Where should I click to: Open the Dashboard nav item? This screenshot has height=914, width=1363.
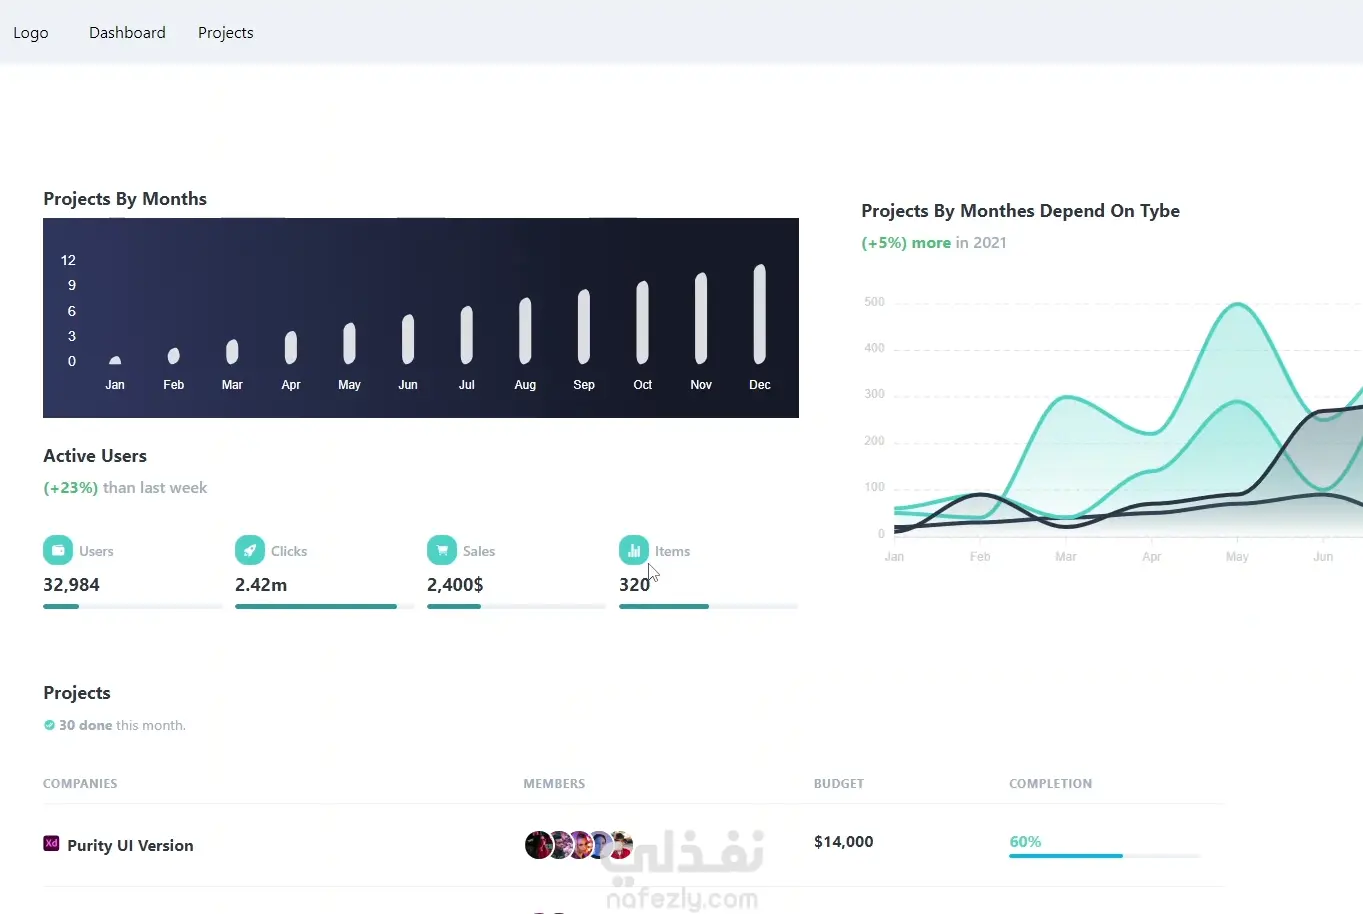pyautogui.click(x=127, y=33)
